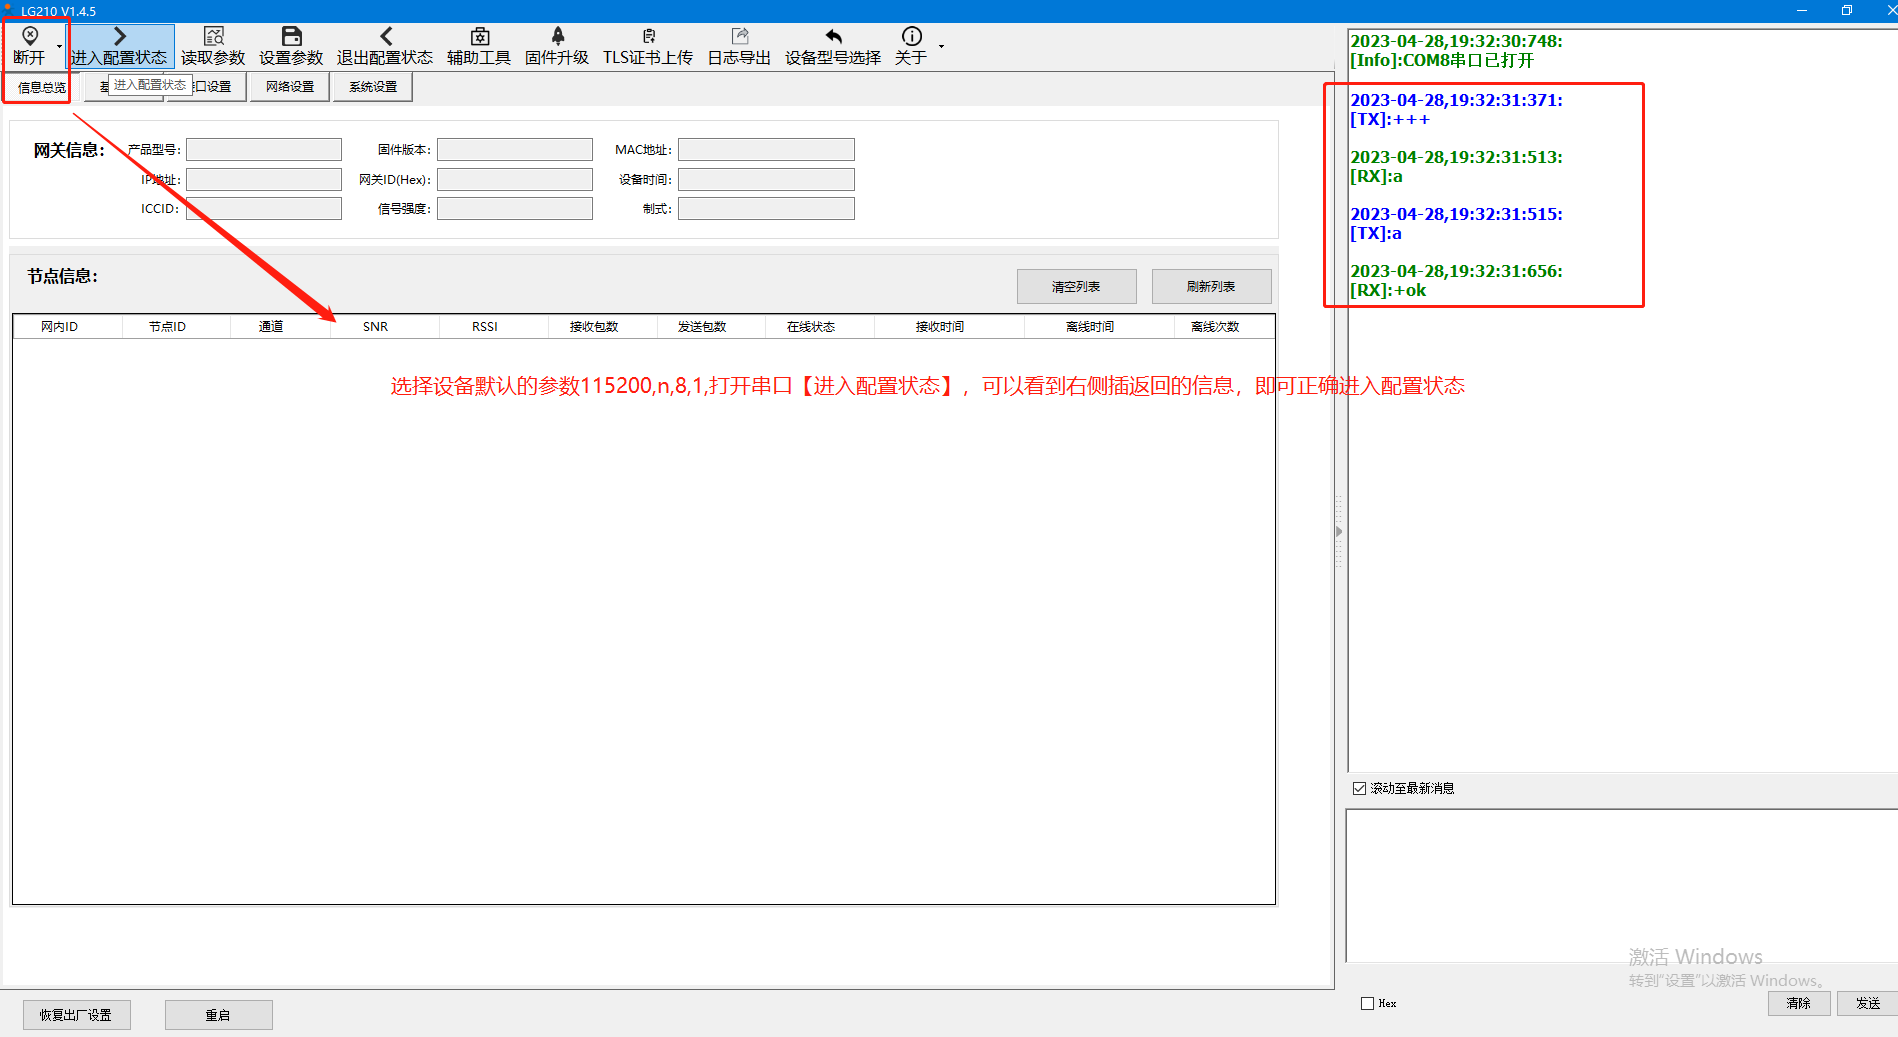1898x1037 pixels.
Task: Switch to the 网络设置 tab
Action: coord(290,87)
